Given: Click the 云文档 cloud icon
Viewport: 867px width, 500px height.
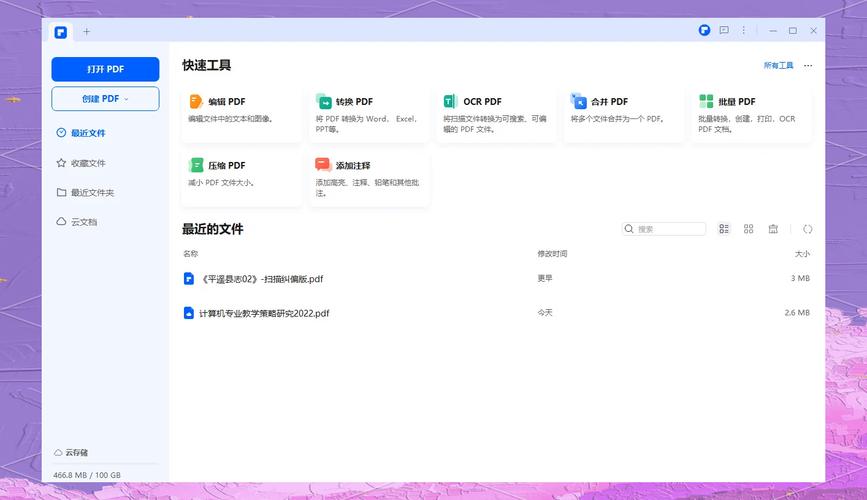Looking at the screenshot, I should tap(61, 221).
